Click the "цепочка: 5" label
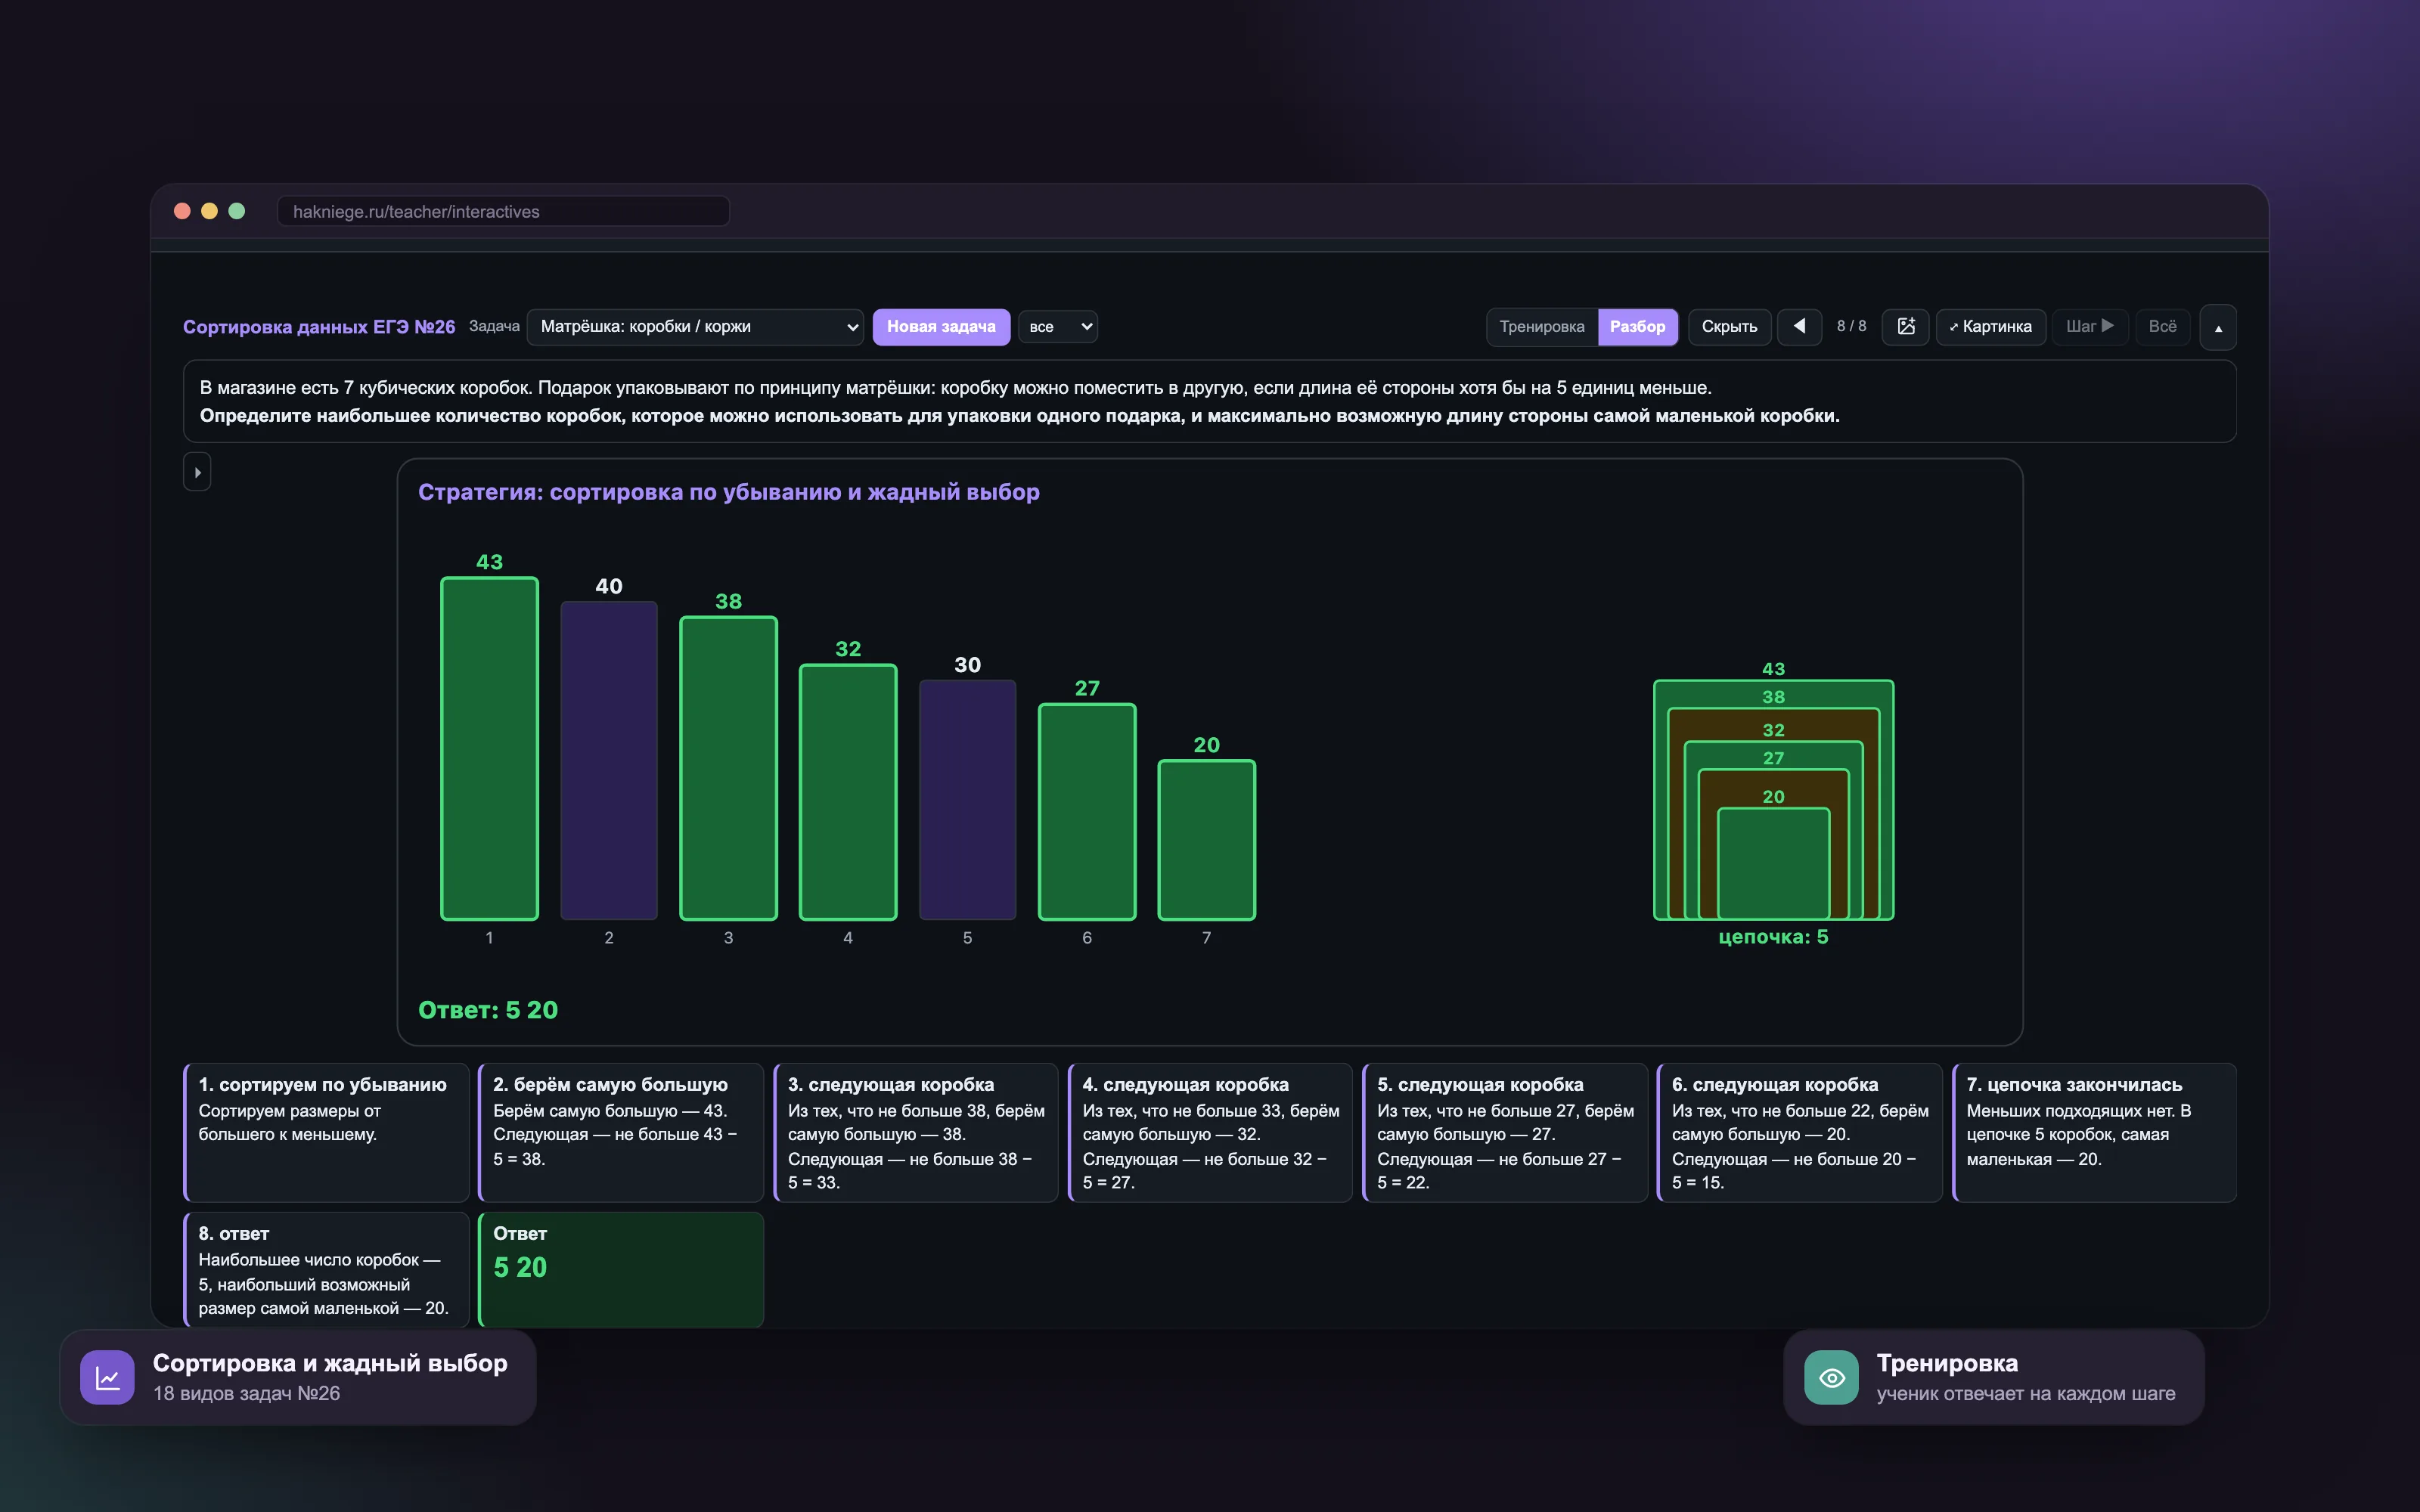This screenshot has height=1512, width=2420. tap(1773, 937)
